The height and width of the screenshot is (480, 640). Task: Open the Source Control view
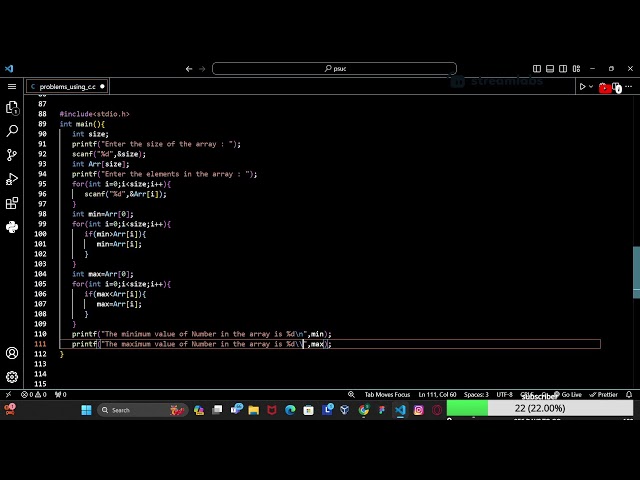[x=12, y=155]
